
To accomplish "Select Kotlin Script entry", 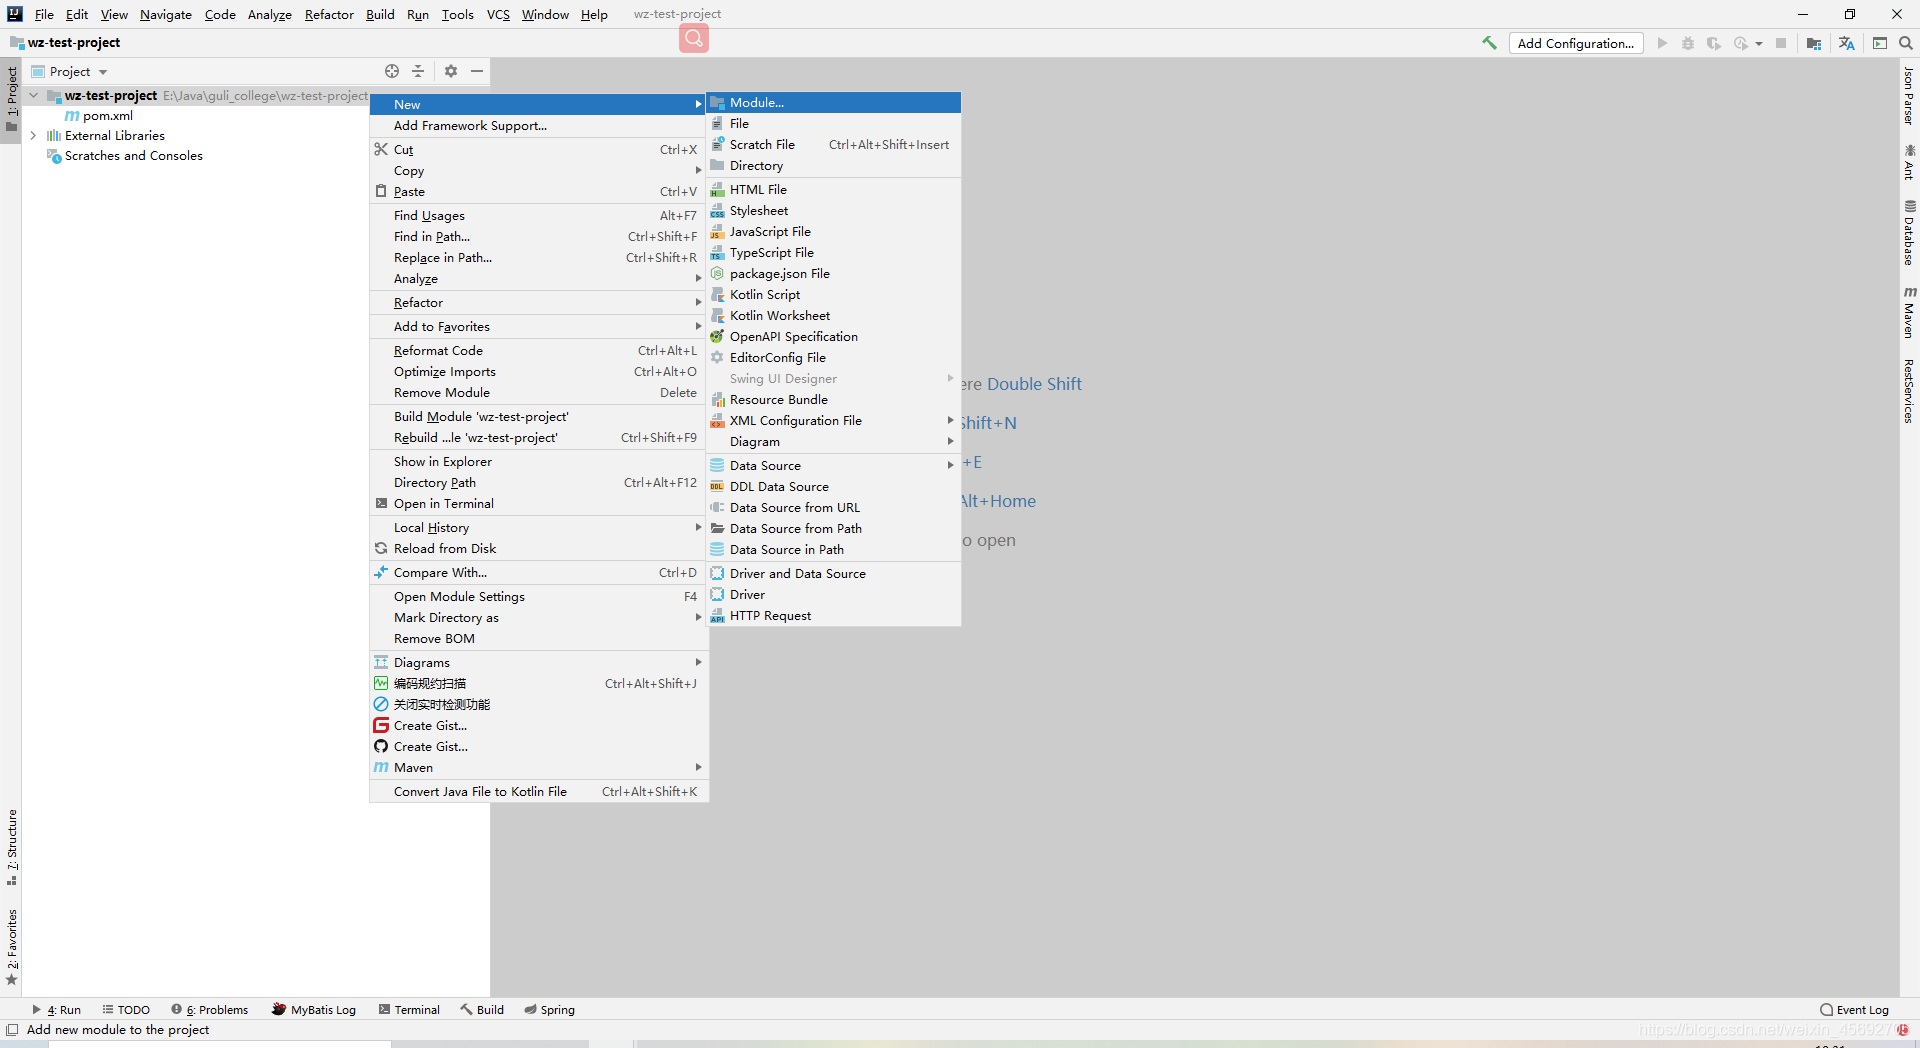I will [834, 295].
